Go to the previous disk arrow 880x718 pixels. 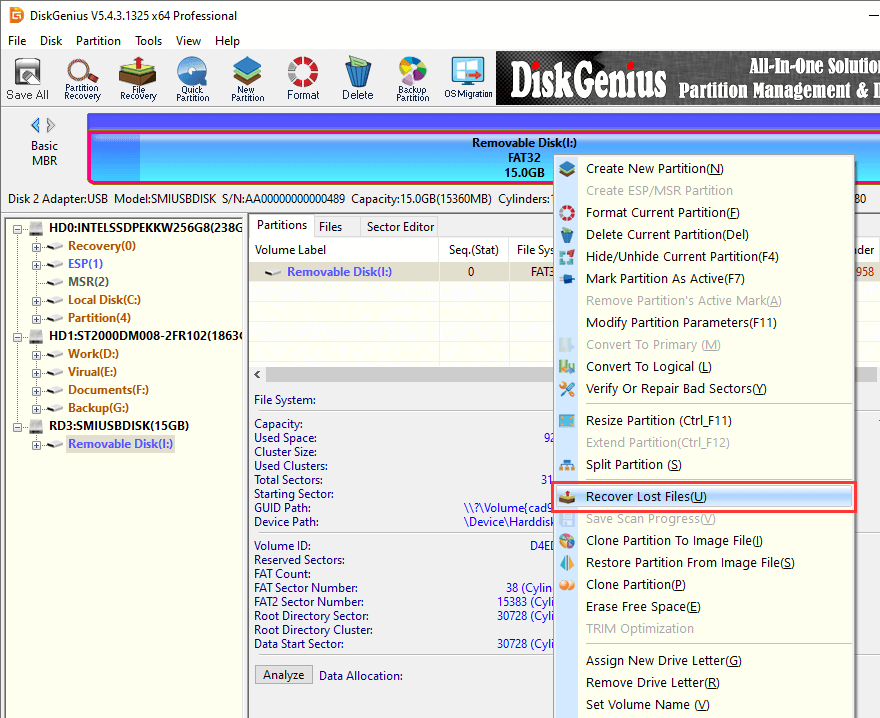point(36,125)
